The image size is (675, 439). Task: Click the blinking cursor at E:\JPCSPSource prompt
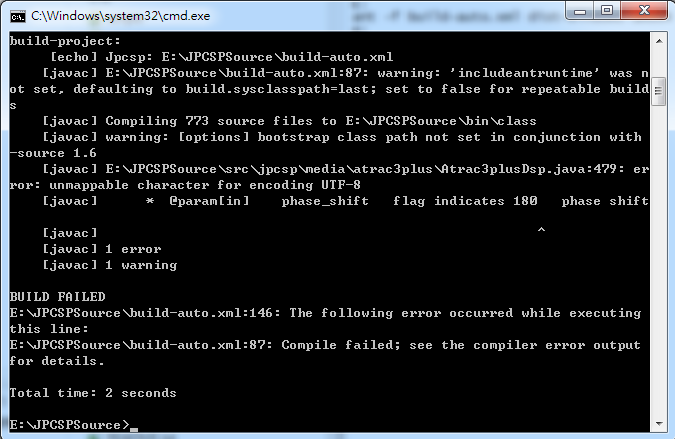[x=134, y=429]
